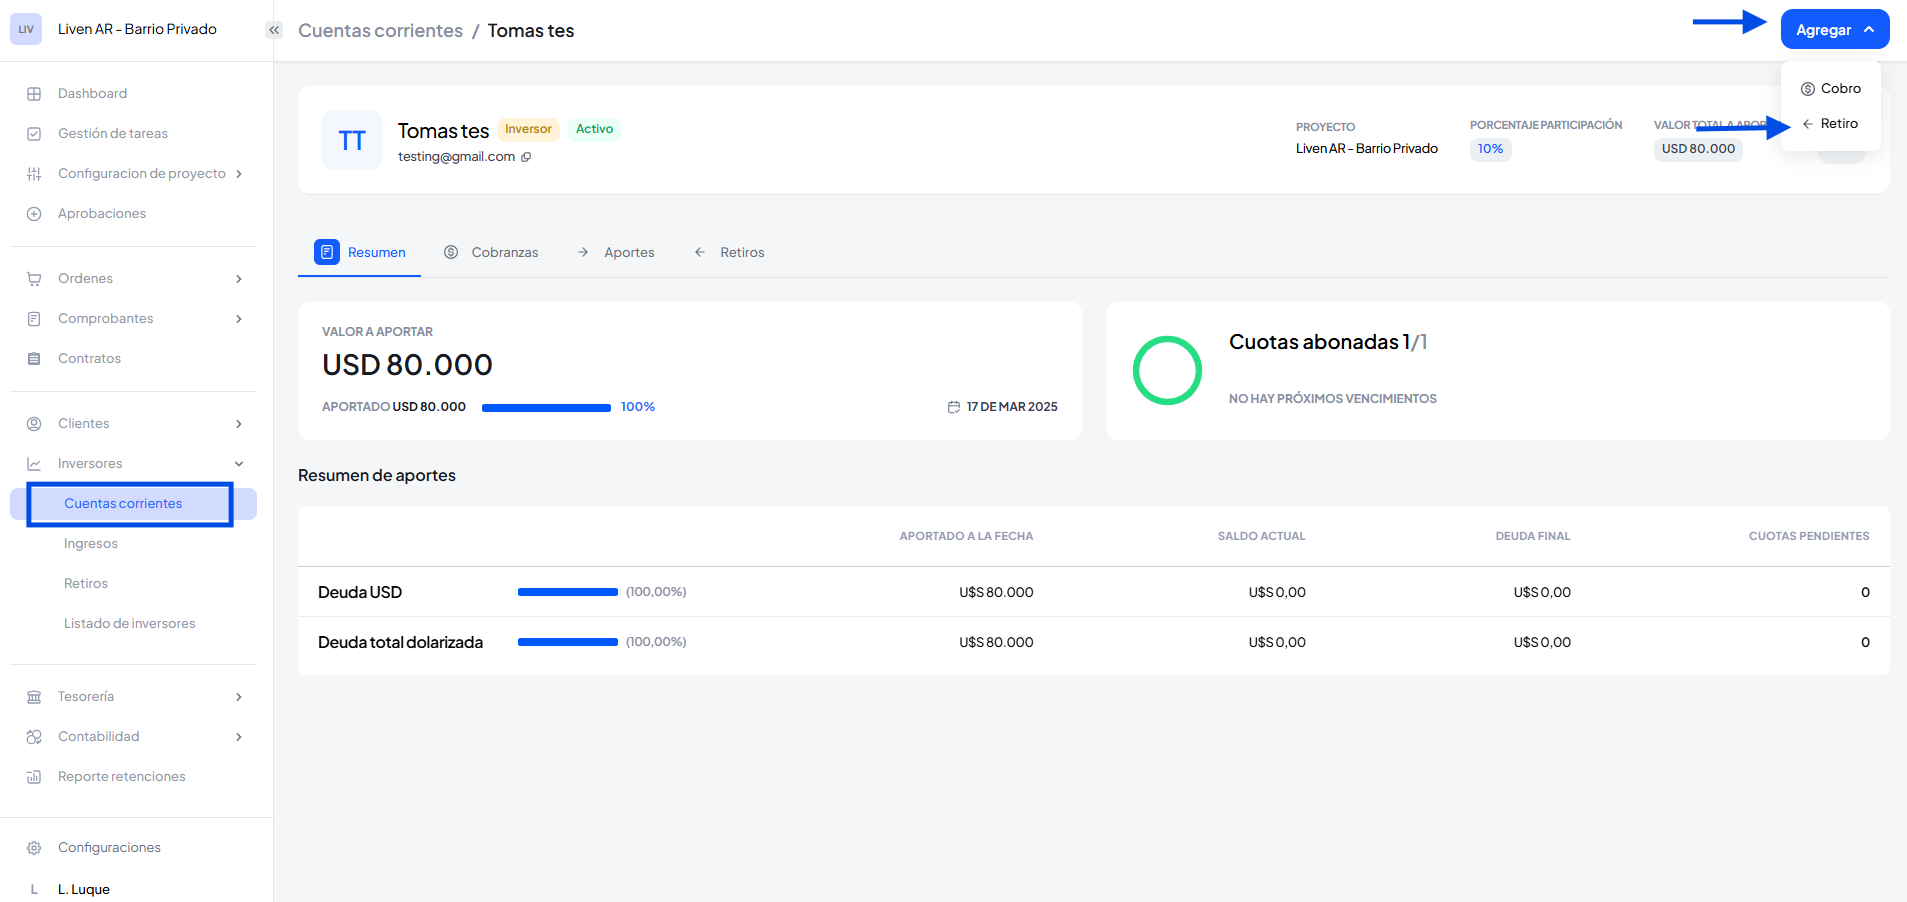Open the Aportes tab

(617, 253)
